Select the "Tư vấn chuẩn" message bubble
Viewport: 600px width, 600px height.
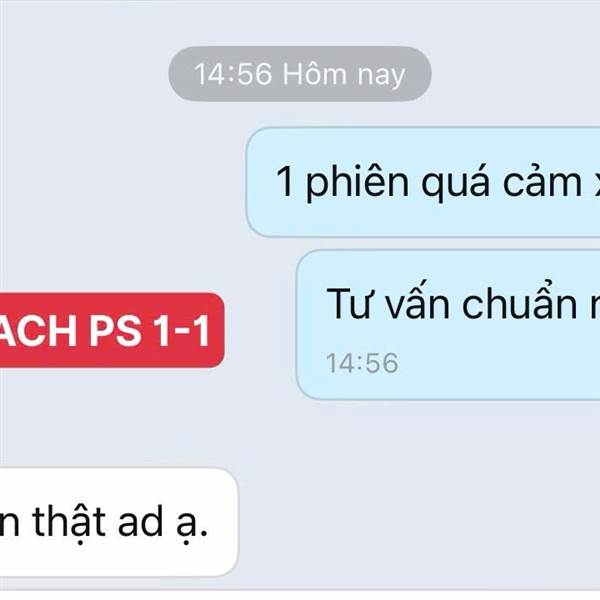tap(448, 324)
